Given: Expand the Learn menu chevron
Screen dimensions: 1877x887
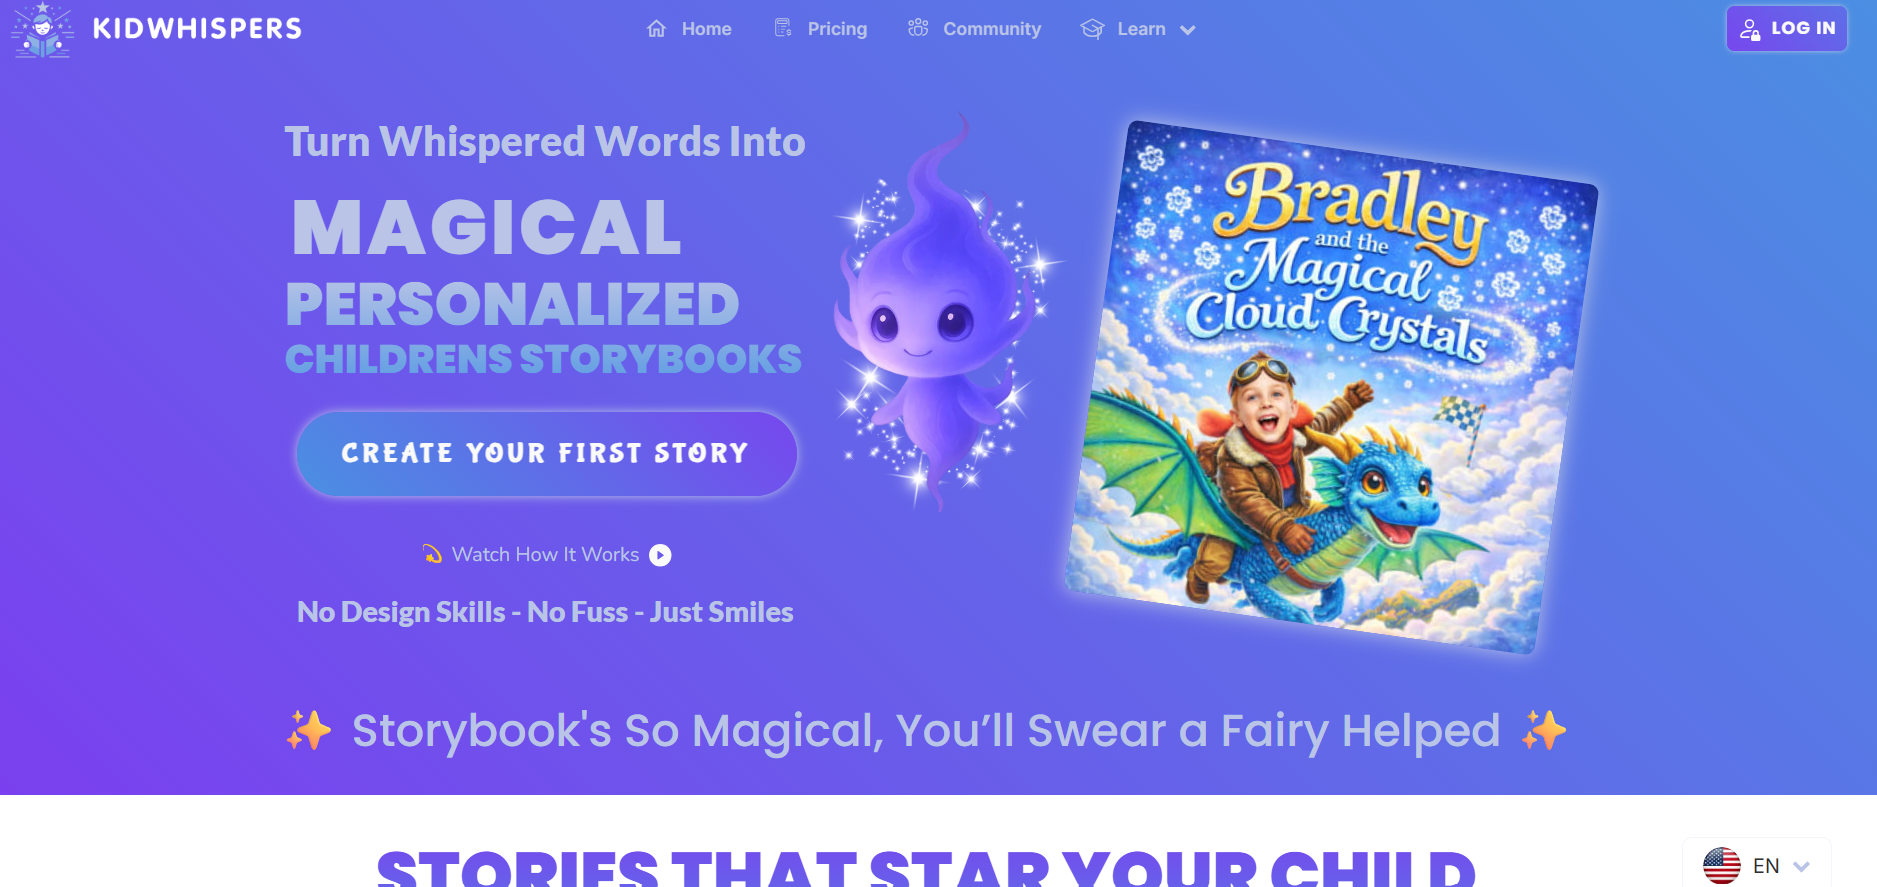Looking at the screenshot, I should [x=1188, y=30].
